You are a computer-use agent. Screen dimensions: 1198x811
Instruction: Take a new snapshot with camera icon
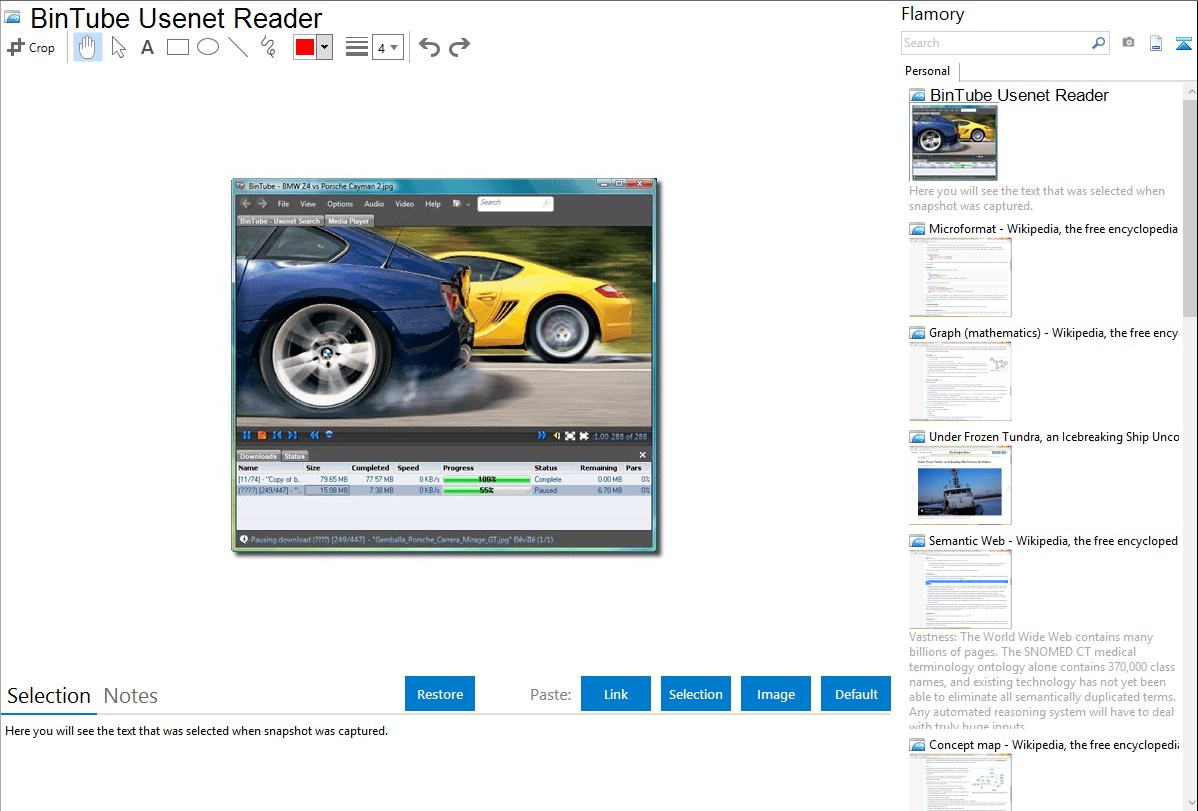(x=1128, y=43)
